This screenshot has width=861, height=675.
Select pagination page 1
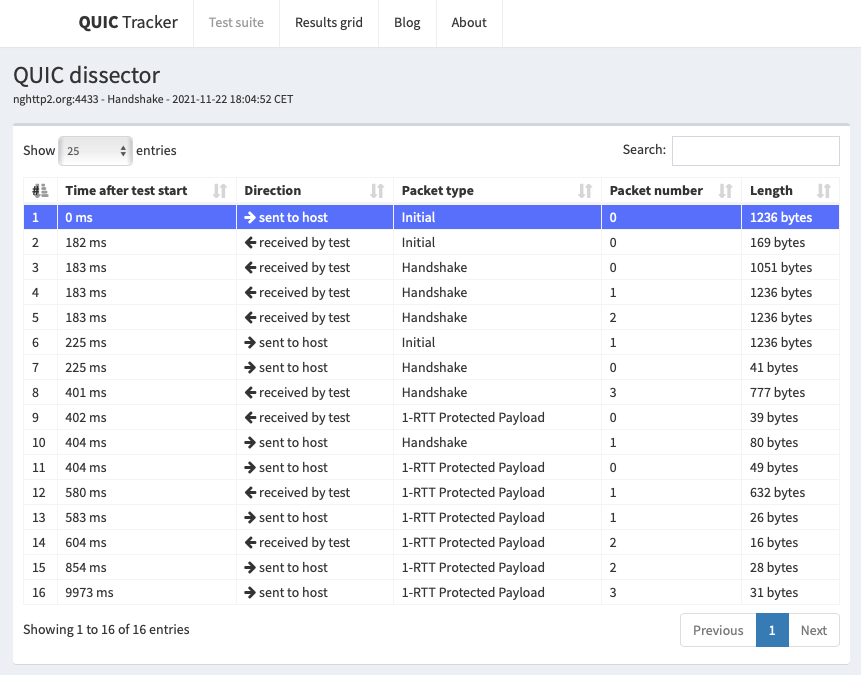772,630
